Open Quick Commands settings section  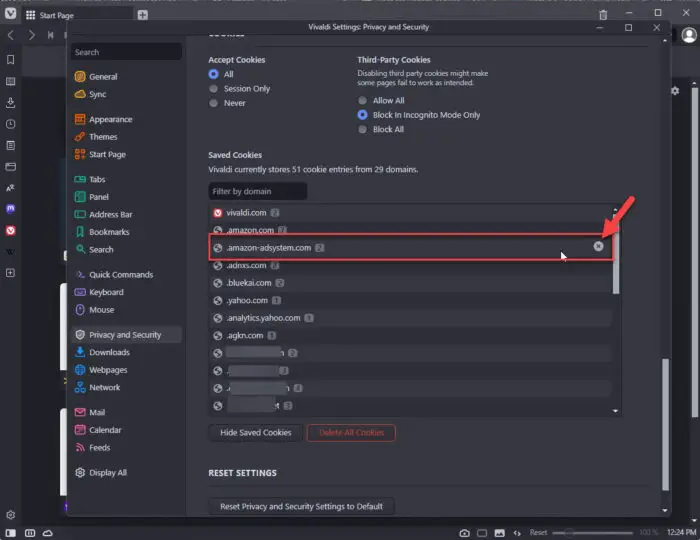coord(126,274)
